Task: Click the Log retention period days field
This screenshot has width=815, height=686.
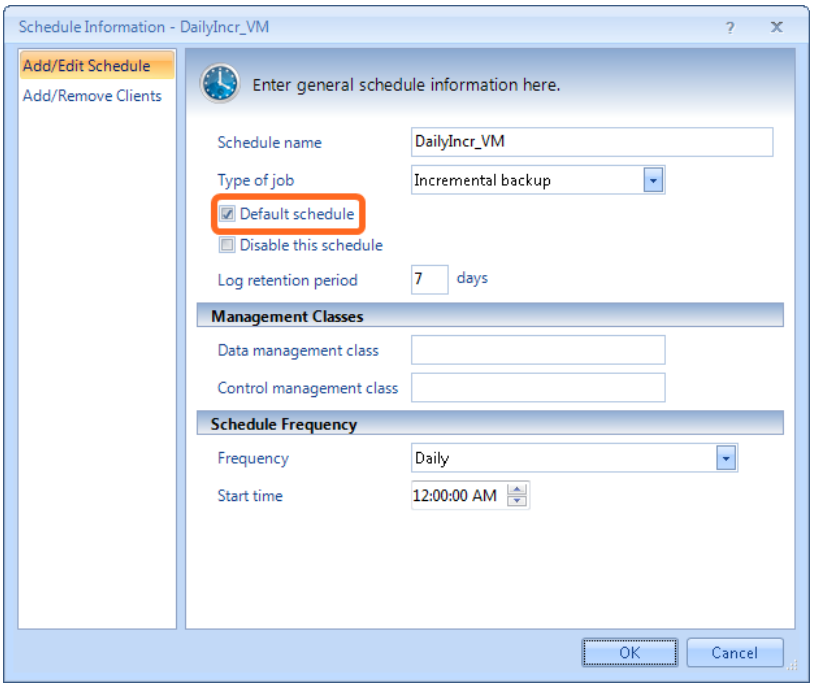Action: (x=429, y=280)
